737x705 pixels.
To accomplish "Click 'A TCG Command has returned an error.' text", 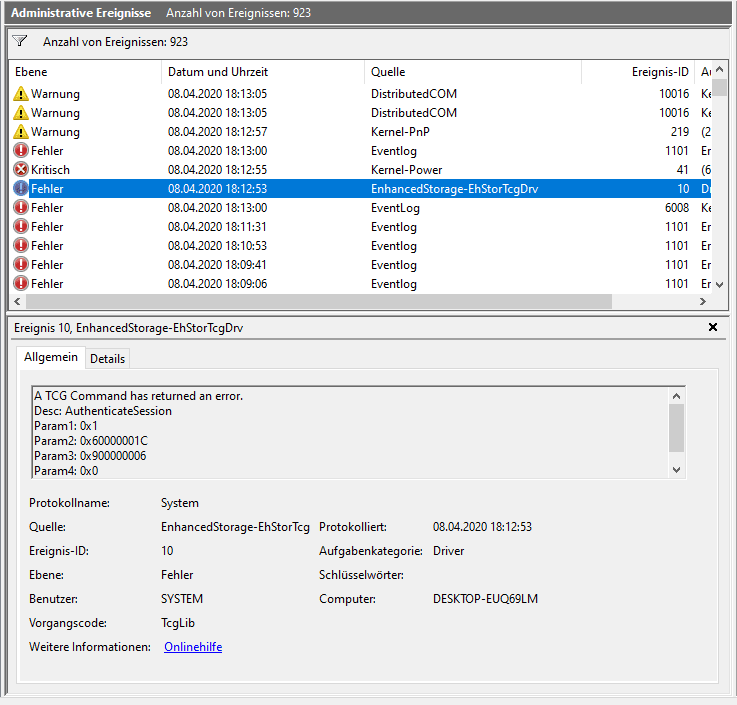I will 139,396.
